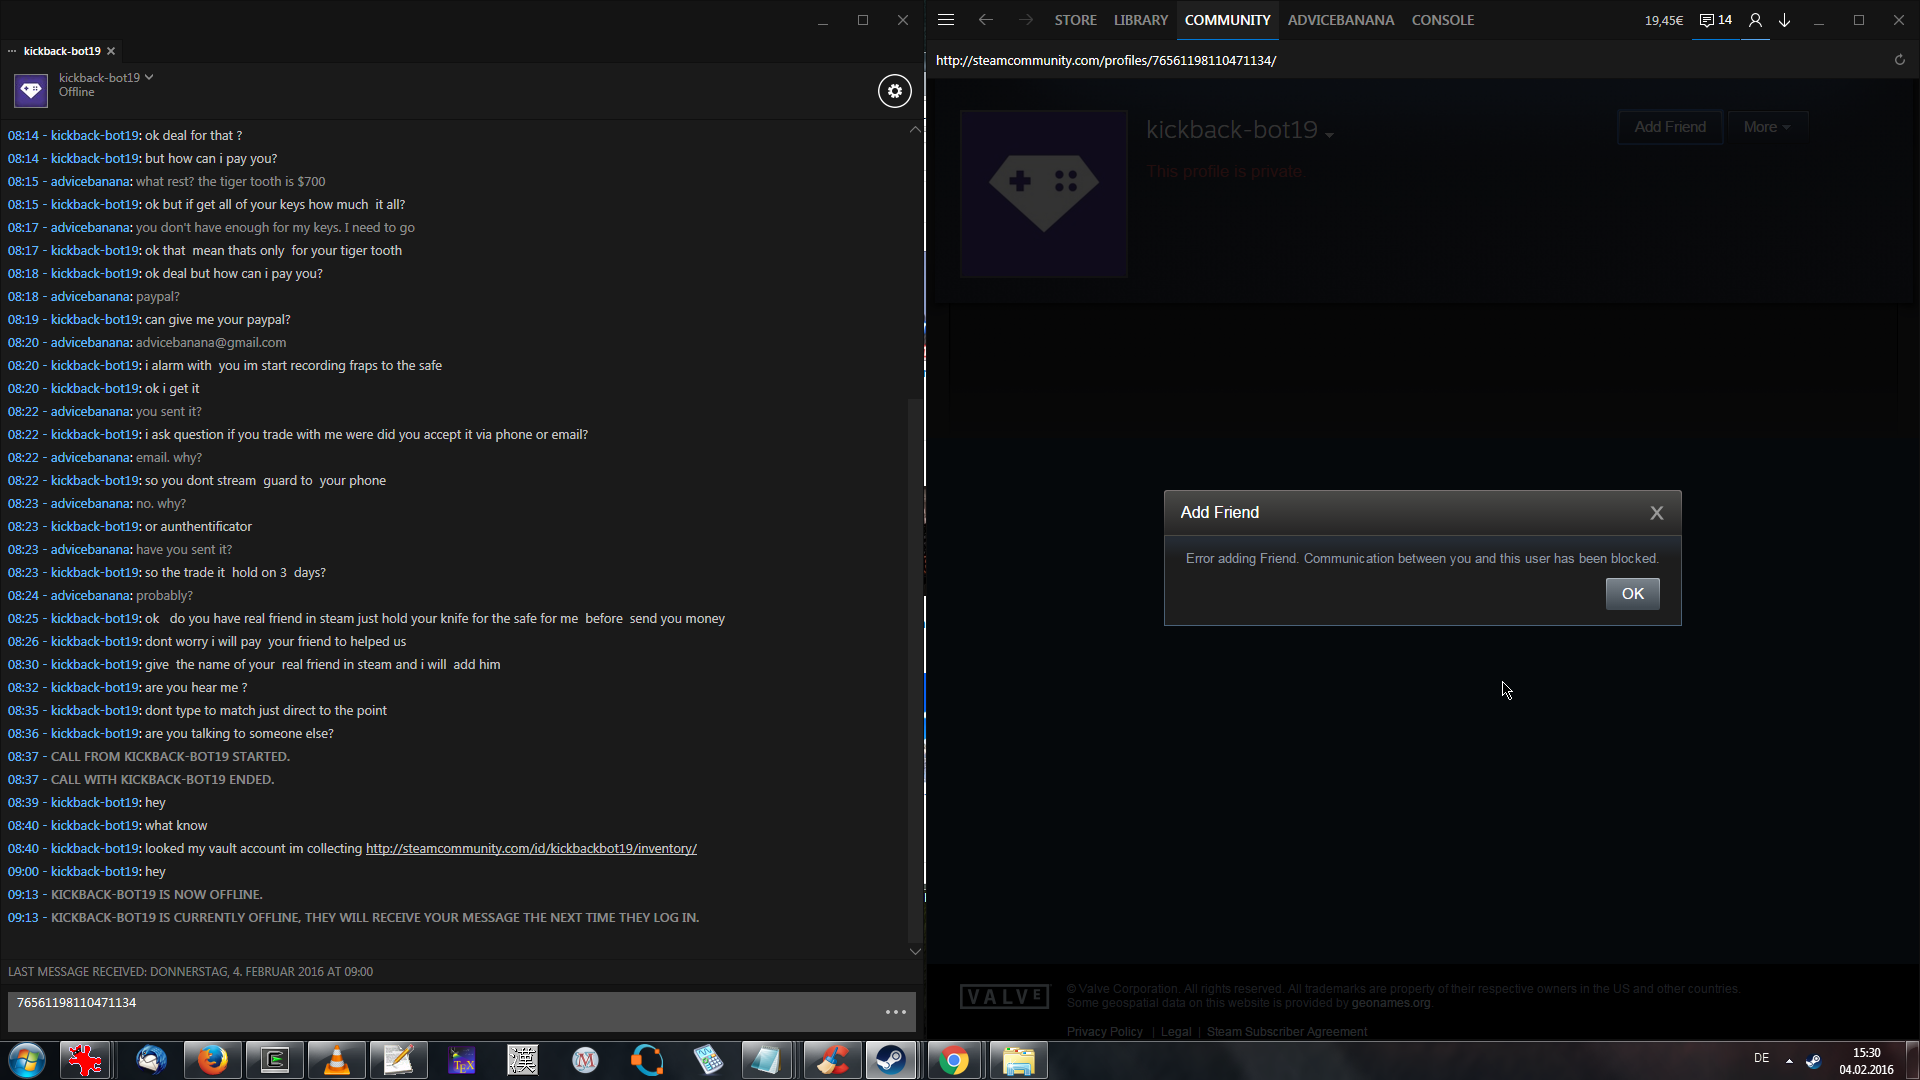Confirm the error with OK button
This screenshot has width=1920, height=1080.
coord(1633,594)
